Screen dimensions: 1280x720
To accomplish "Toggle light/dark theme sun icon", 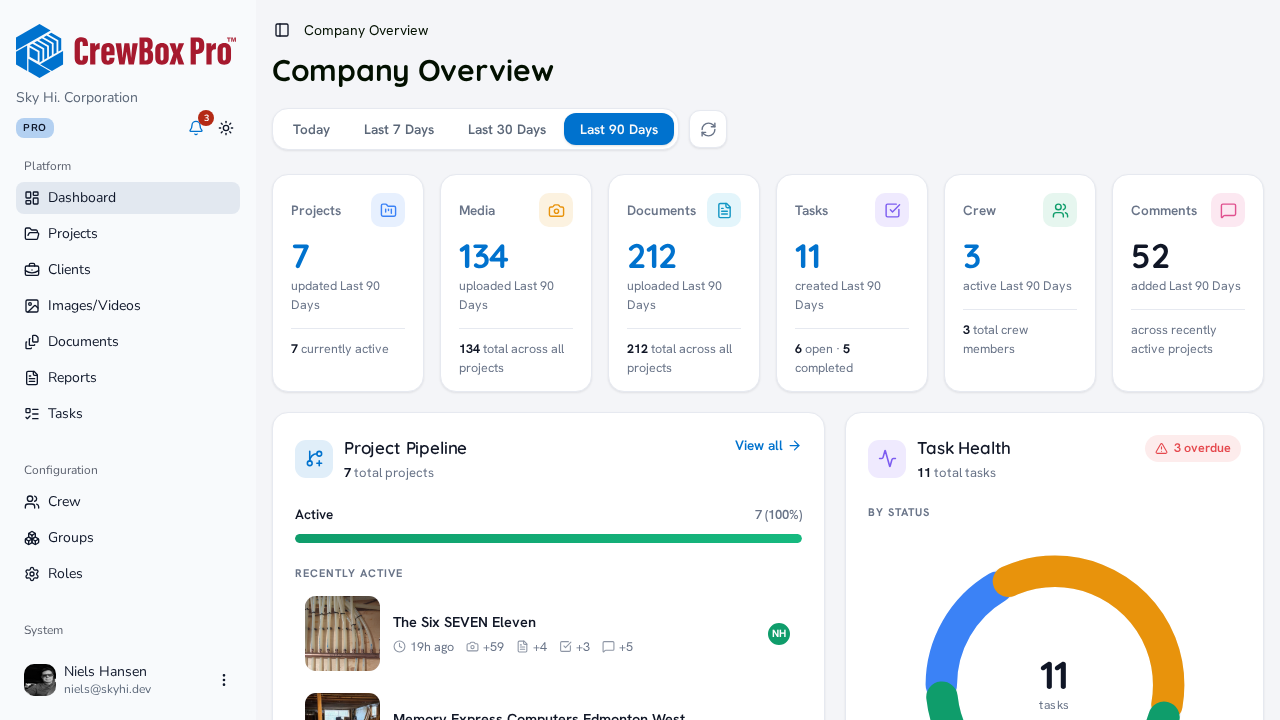I will coord(226,128).
